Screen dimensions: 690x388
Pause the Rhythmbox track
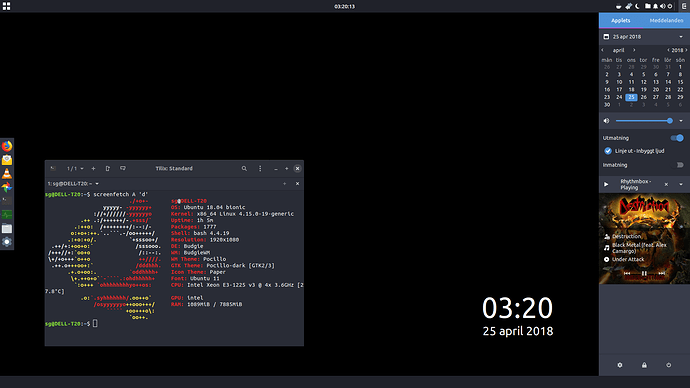point(644,274)
